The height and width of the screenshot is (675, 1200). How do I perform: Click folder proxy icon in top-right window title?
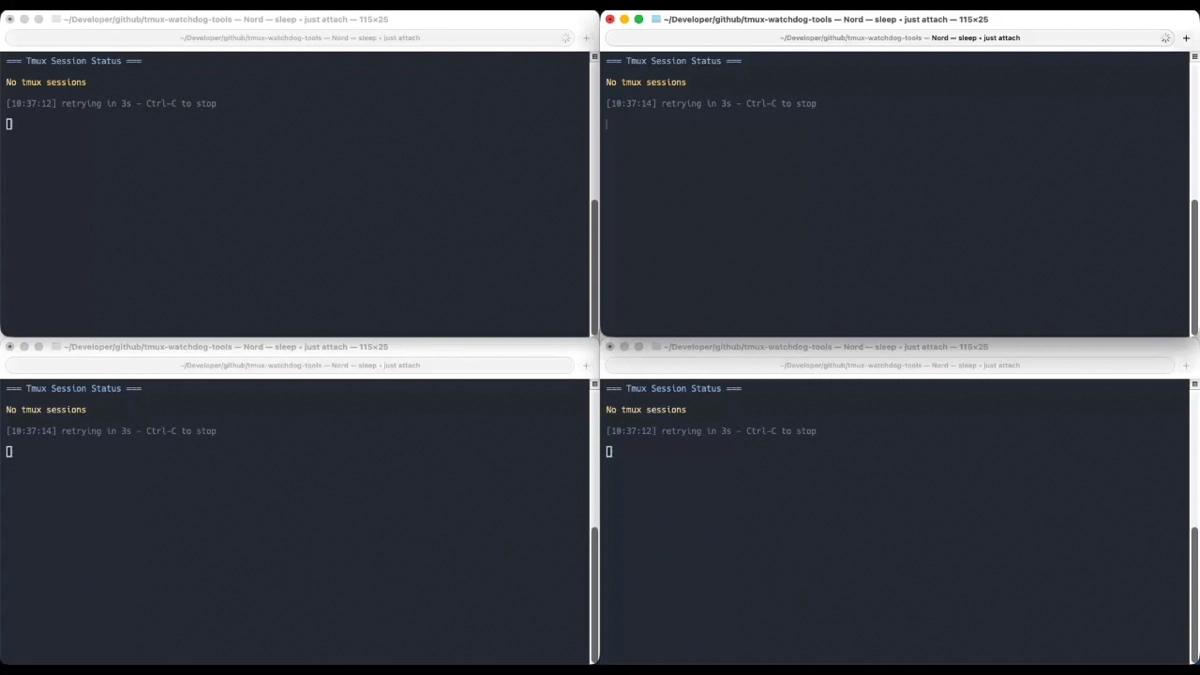[656, 19]
